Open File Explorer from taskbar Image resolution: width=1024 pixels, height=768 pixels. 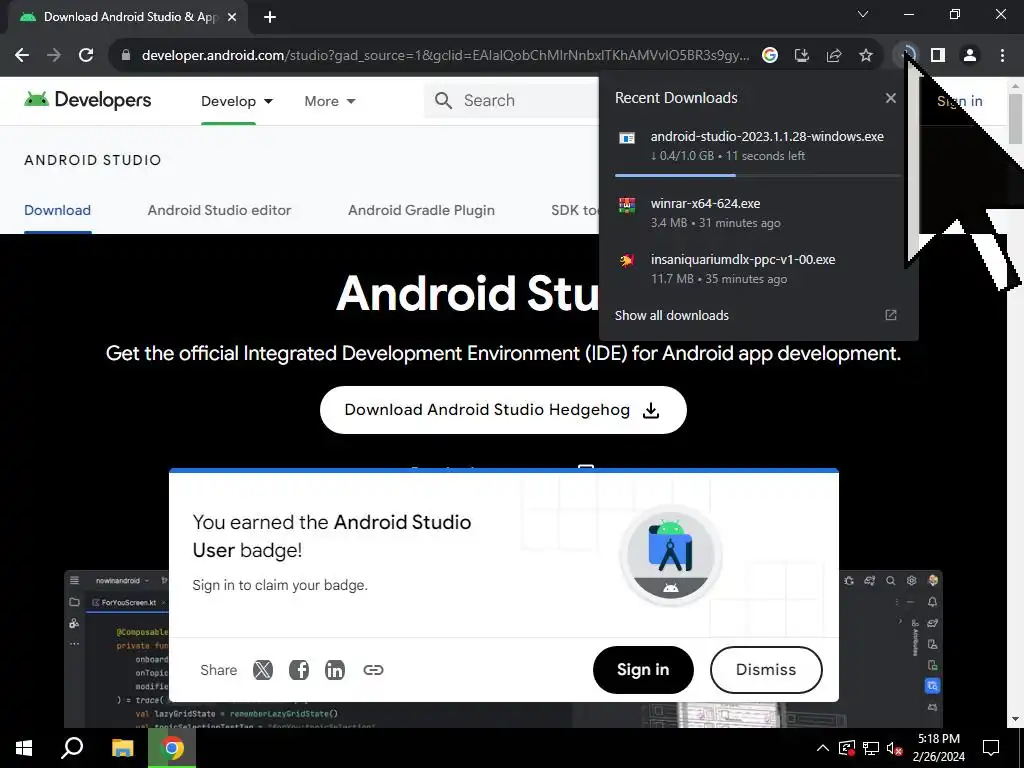(122, 748)
